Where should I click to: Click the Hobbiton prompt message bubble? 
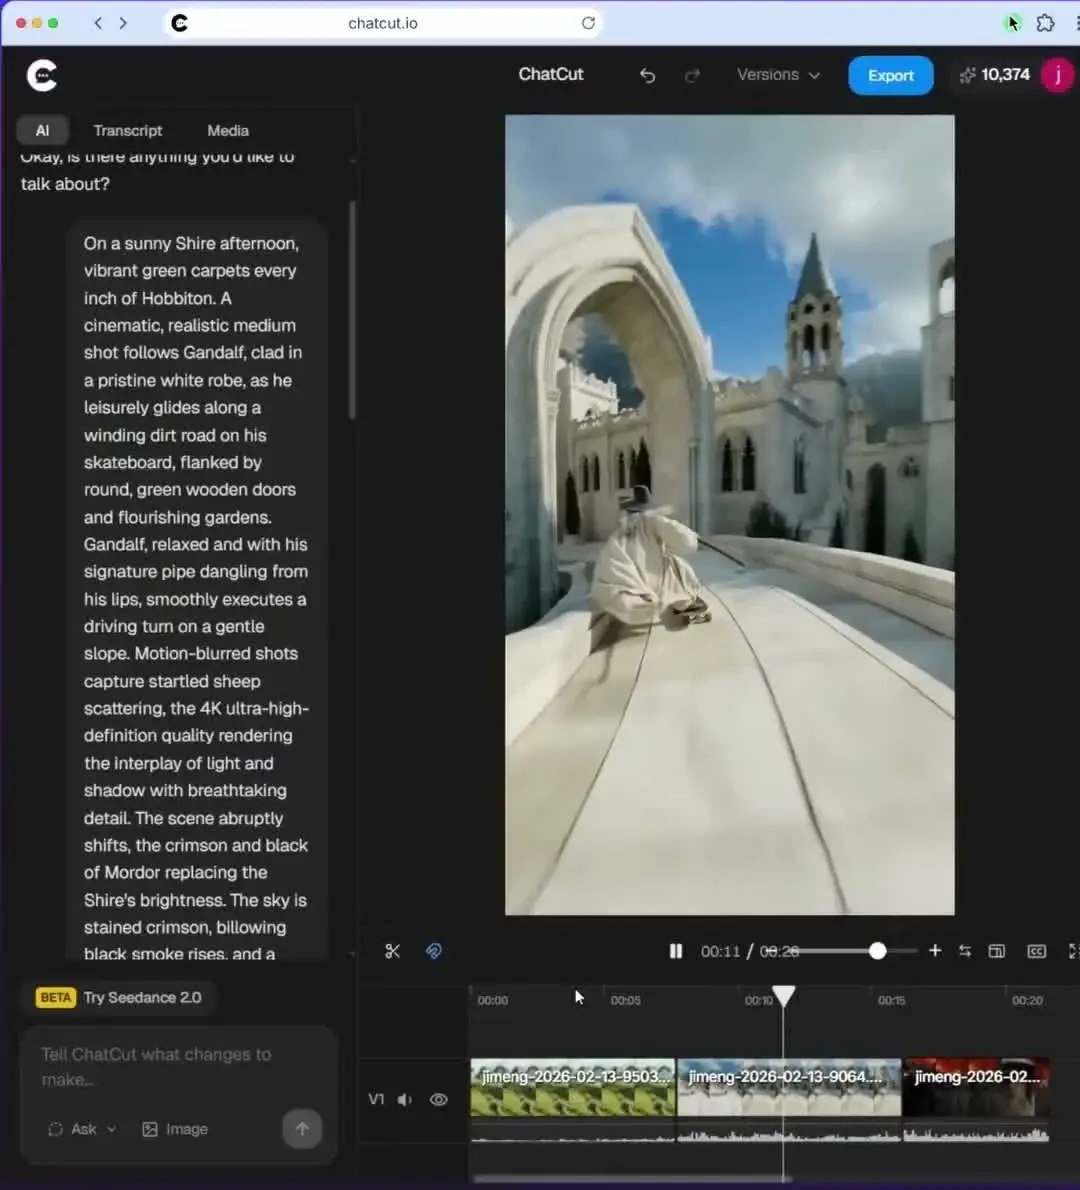[x=197, y=589]
